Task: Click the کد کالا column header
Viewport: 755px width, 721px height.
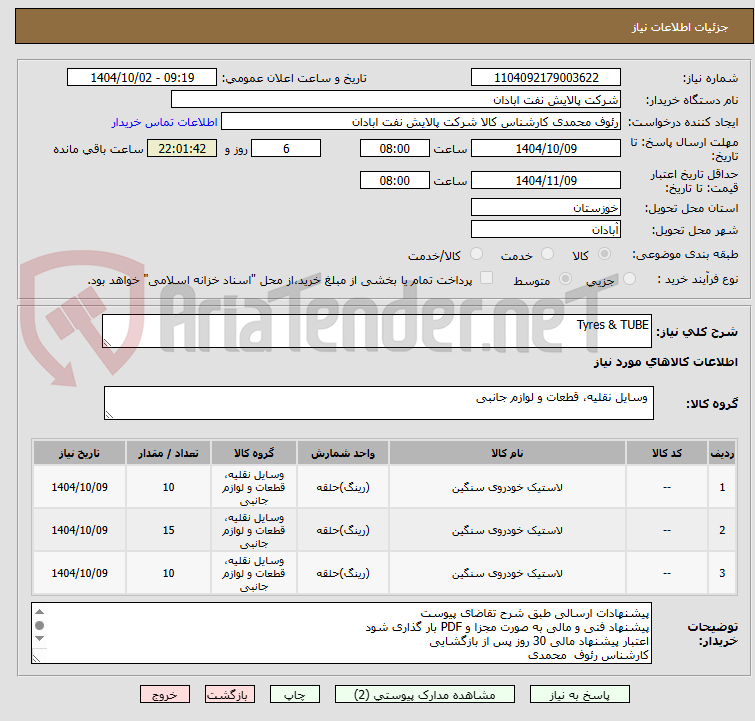Action: 666,453
